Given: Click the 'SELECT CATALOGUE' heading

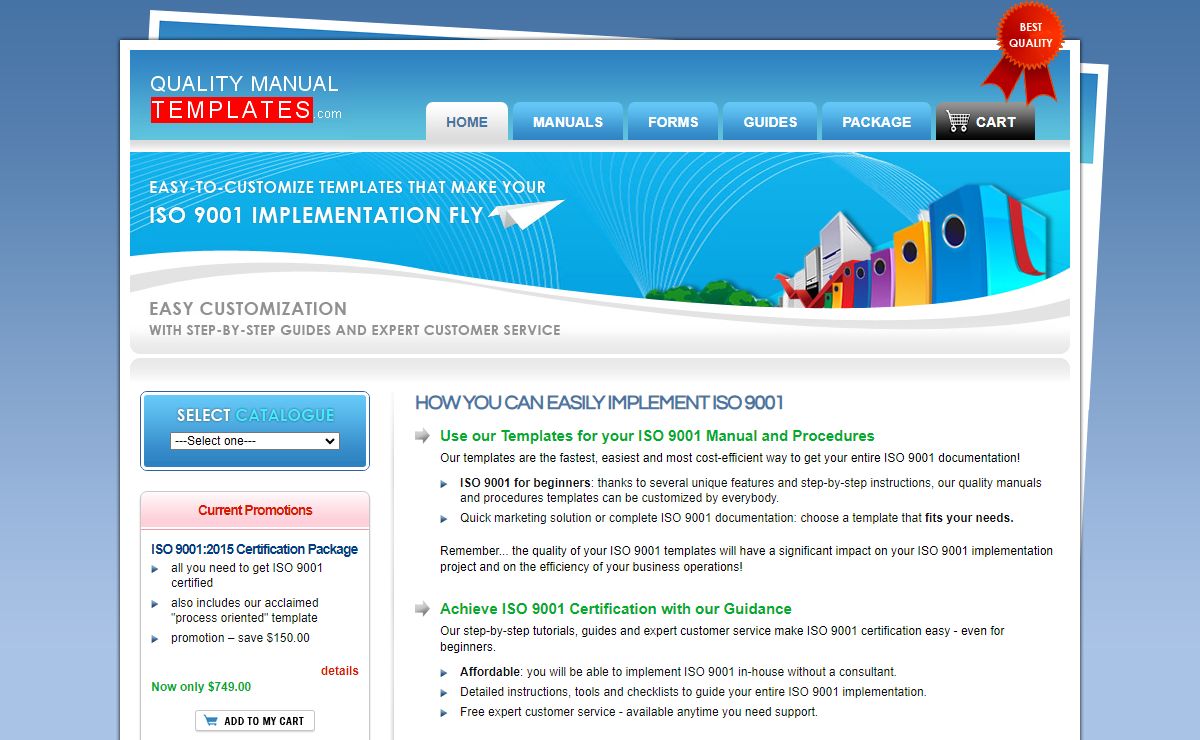Looking at the screenshot, I should point(255,415).
